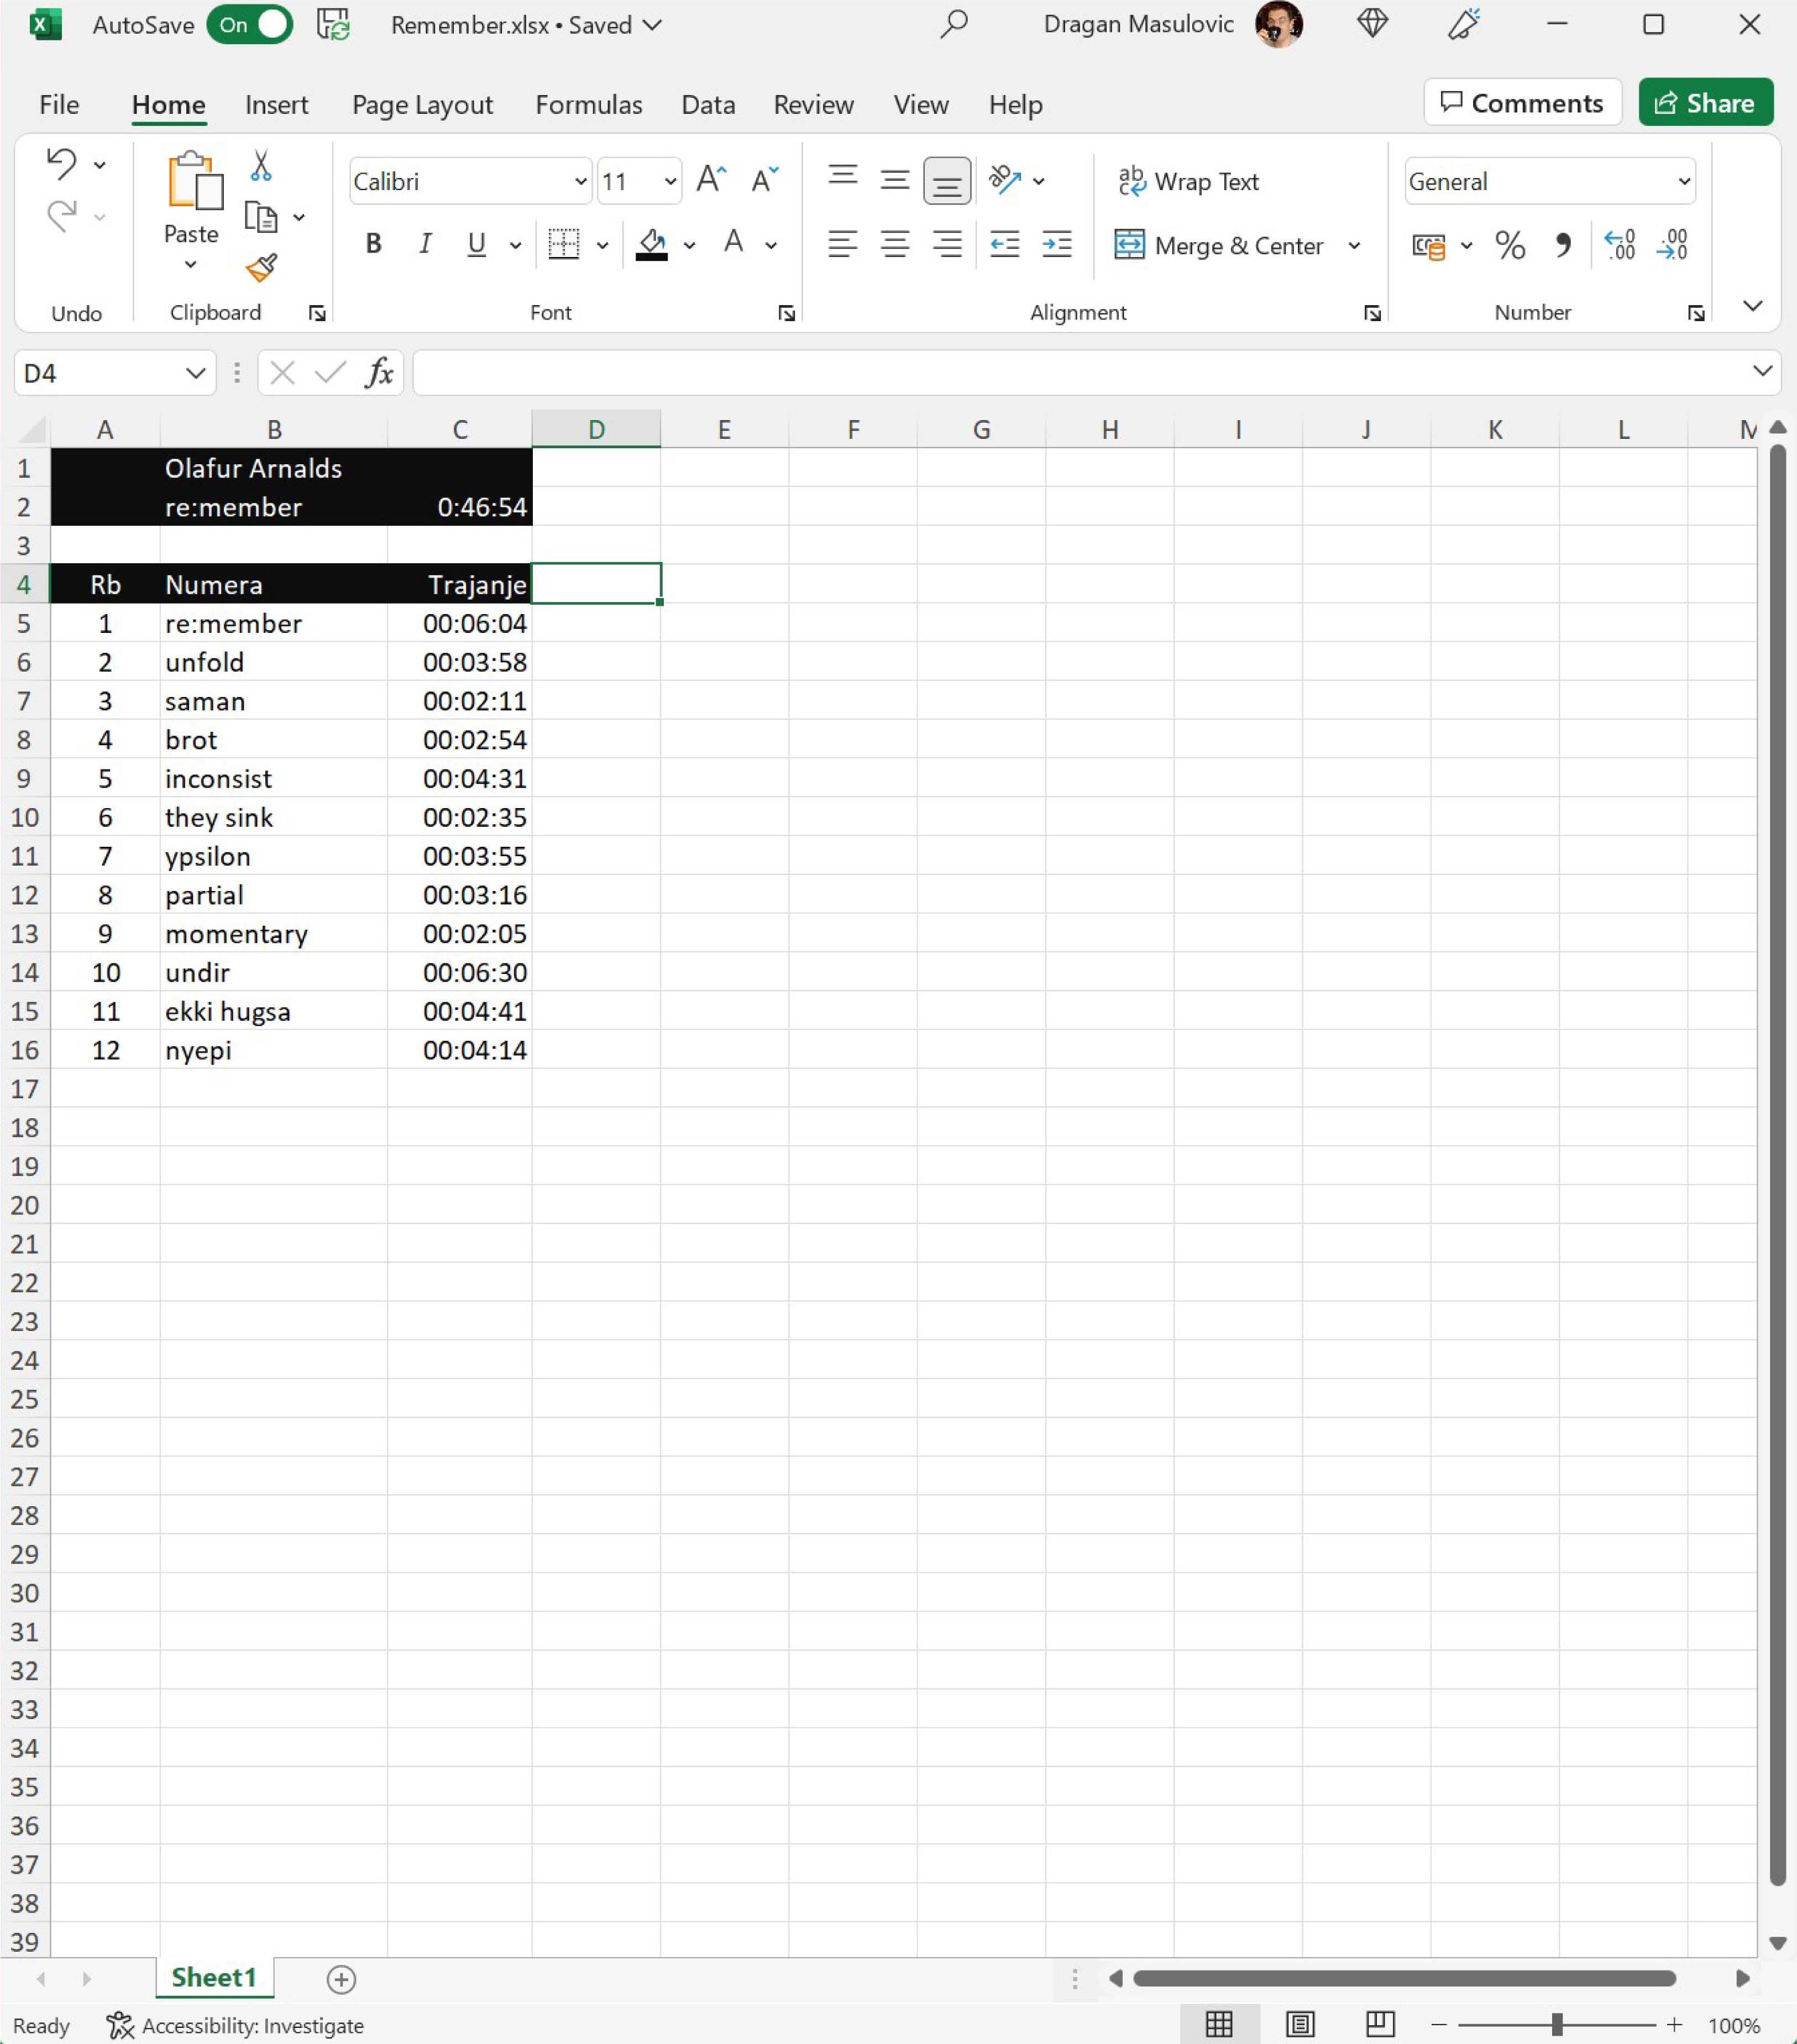Open the Comments pane button
Screen dimensions: 1797x2044
tap(1521, 103)
